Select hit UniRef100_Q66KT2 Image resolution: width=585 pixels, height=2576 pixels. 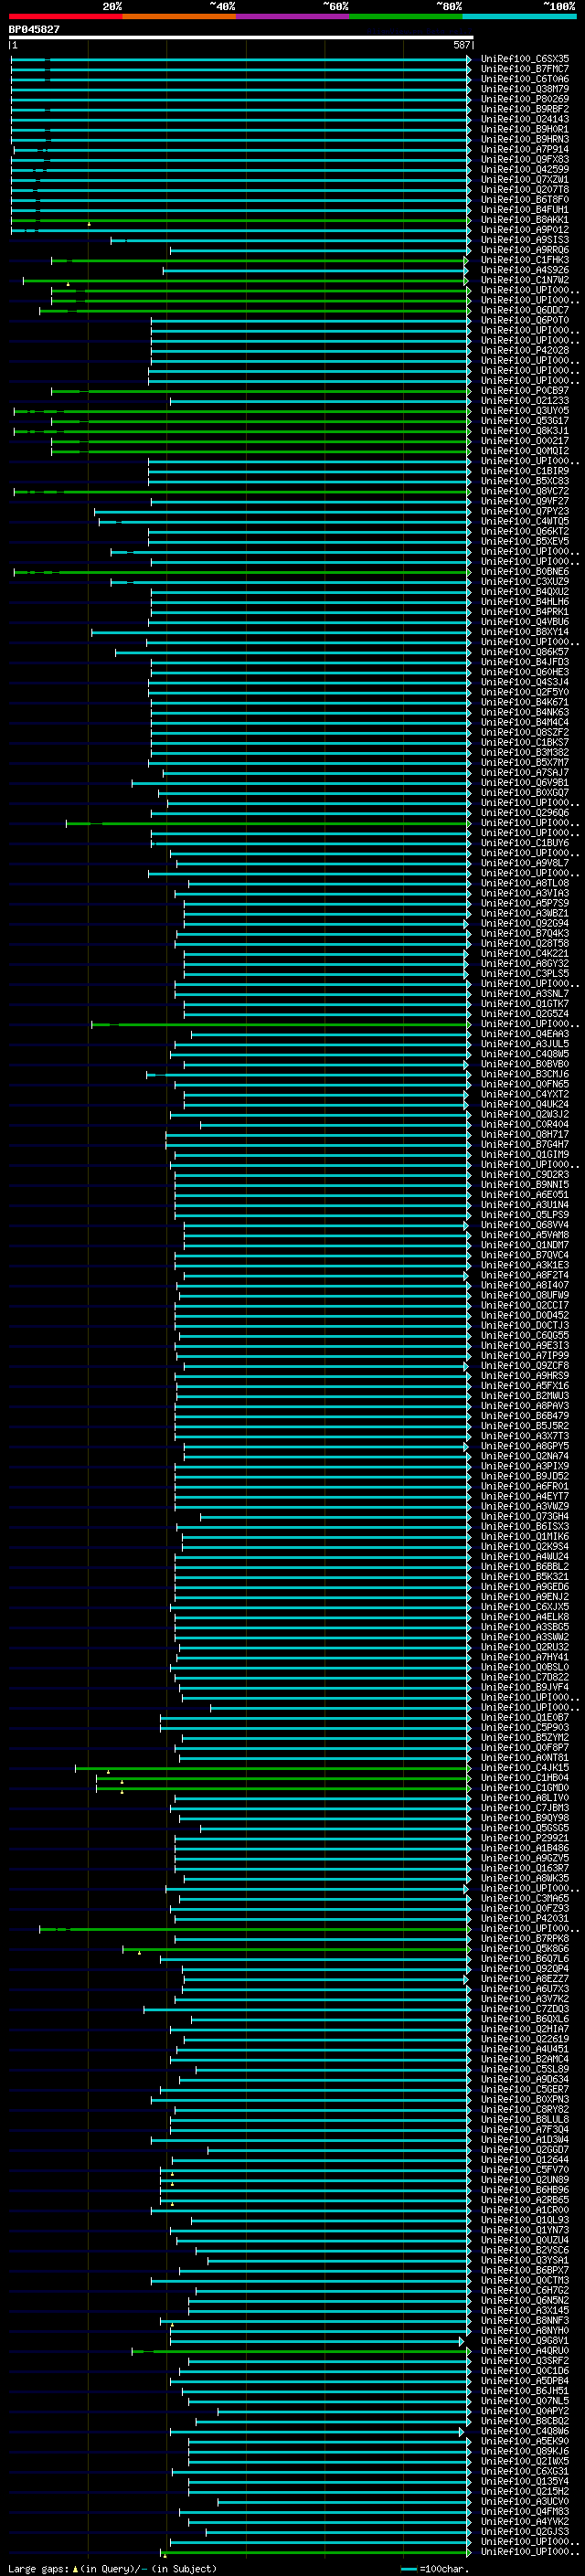[x=525, y=531]
